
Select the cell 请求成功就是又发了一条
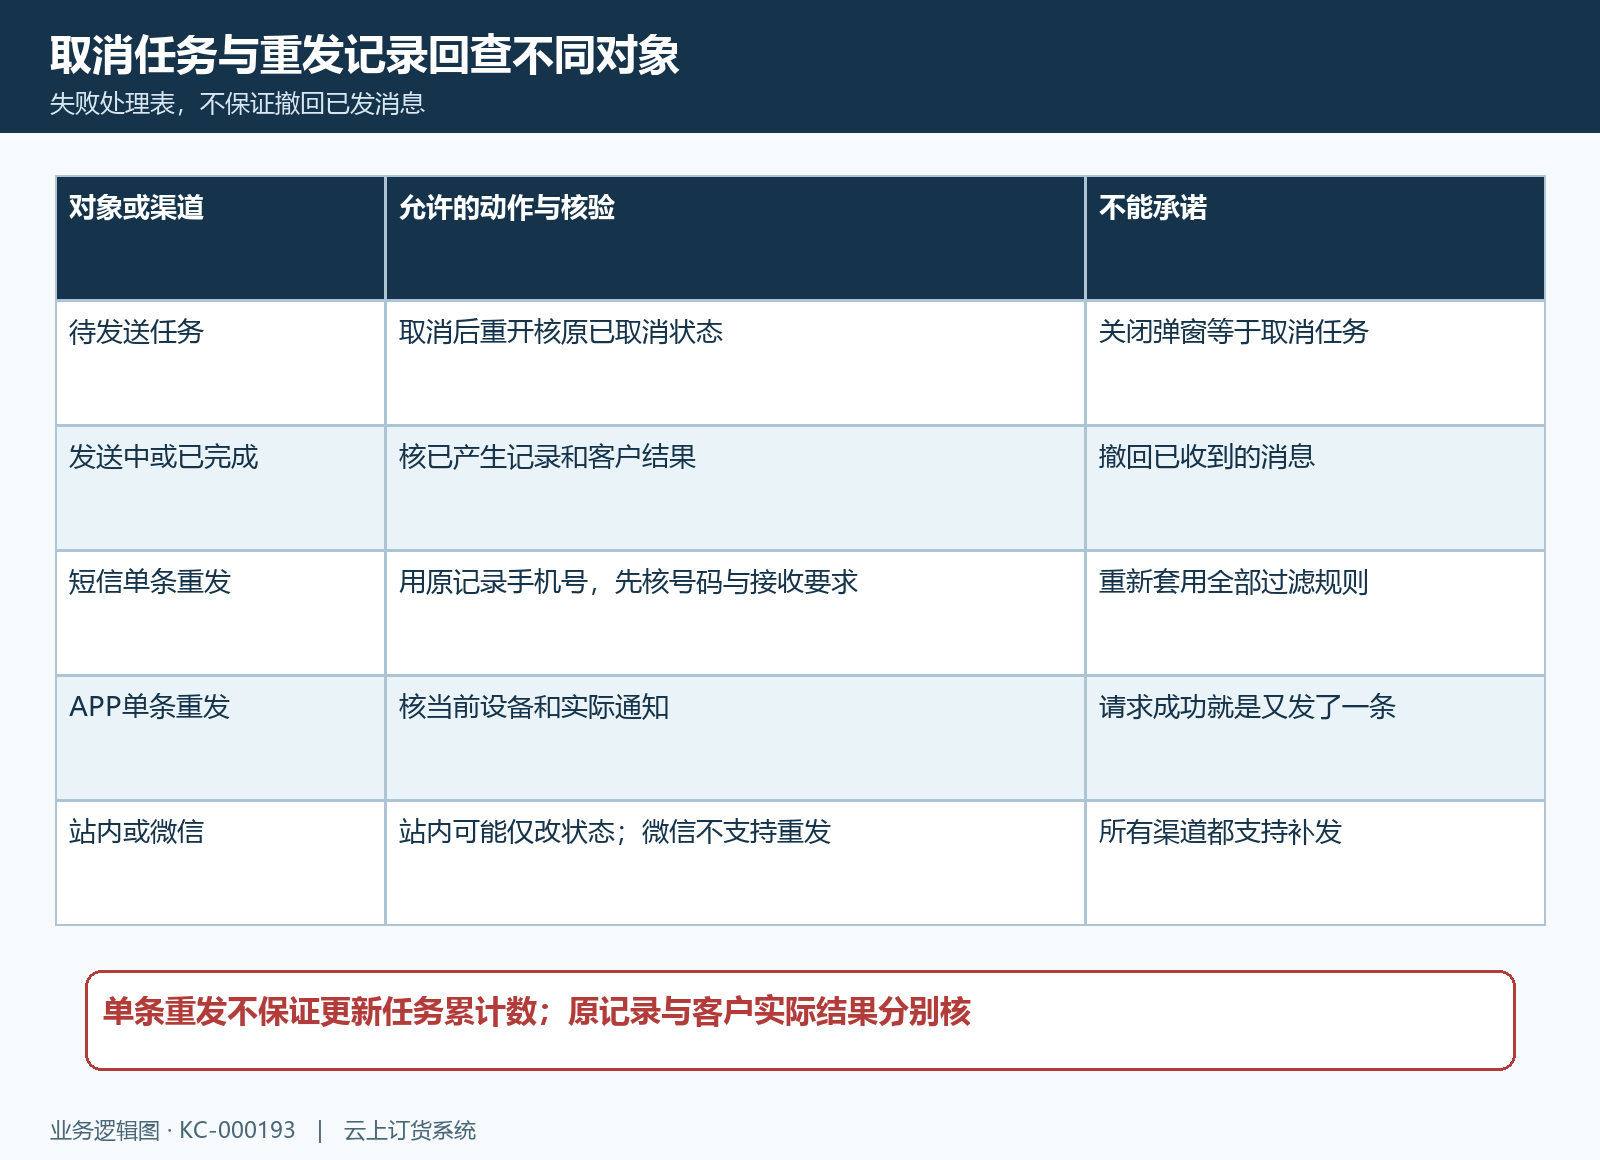(1315, 738)
